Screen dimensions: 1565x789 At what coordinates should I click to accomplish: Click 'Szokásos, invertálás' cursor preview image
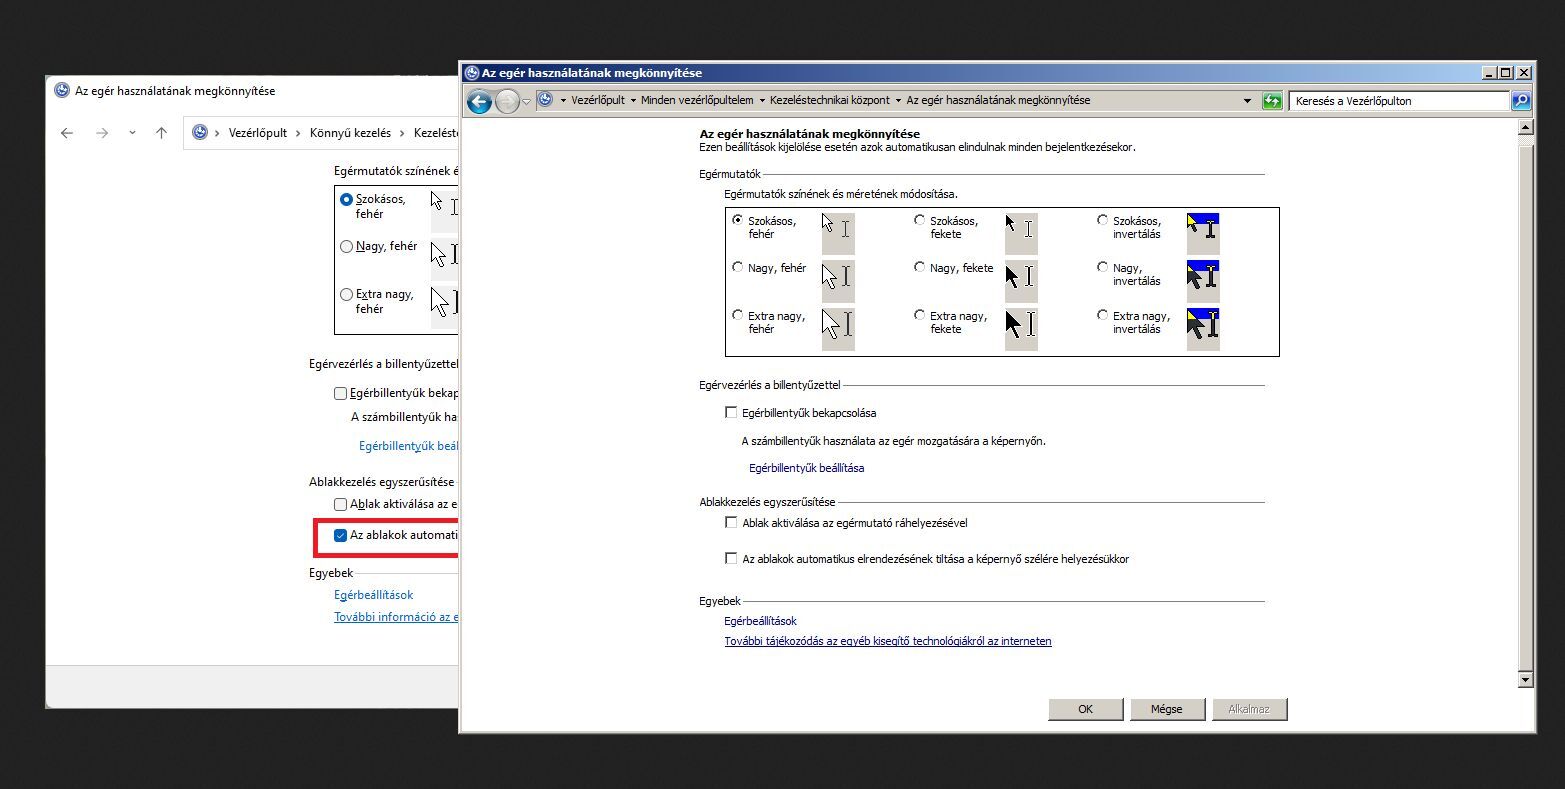1203,232
